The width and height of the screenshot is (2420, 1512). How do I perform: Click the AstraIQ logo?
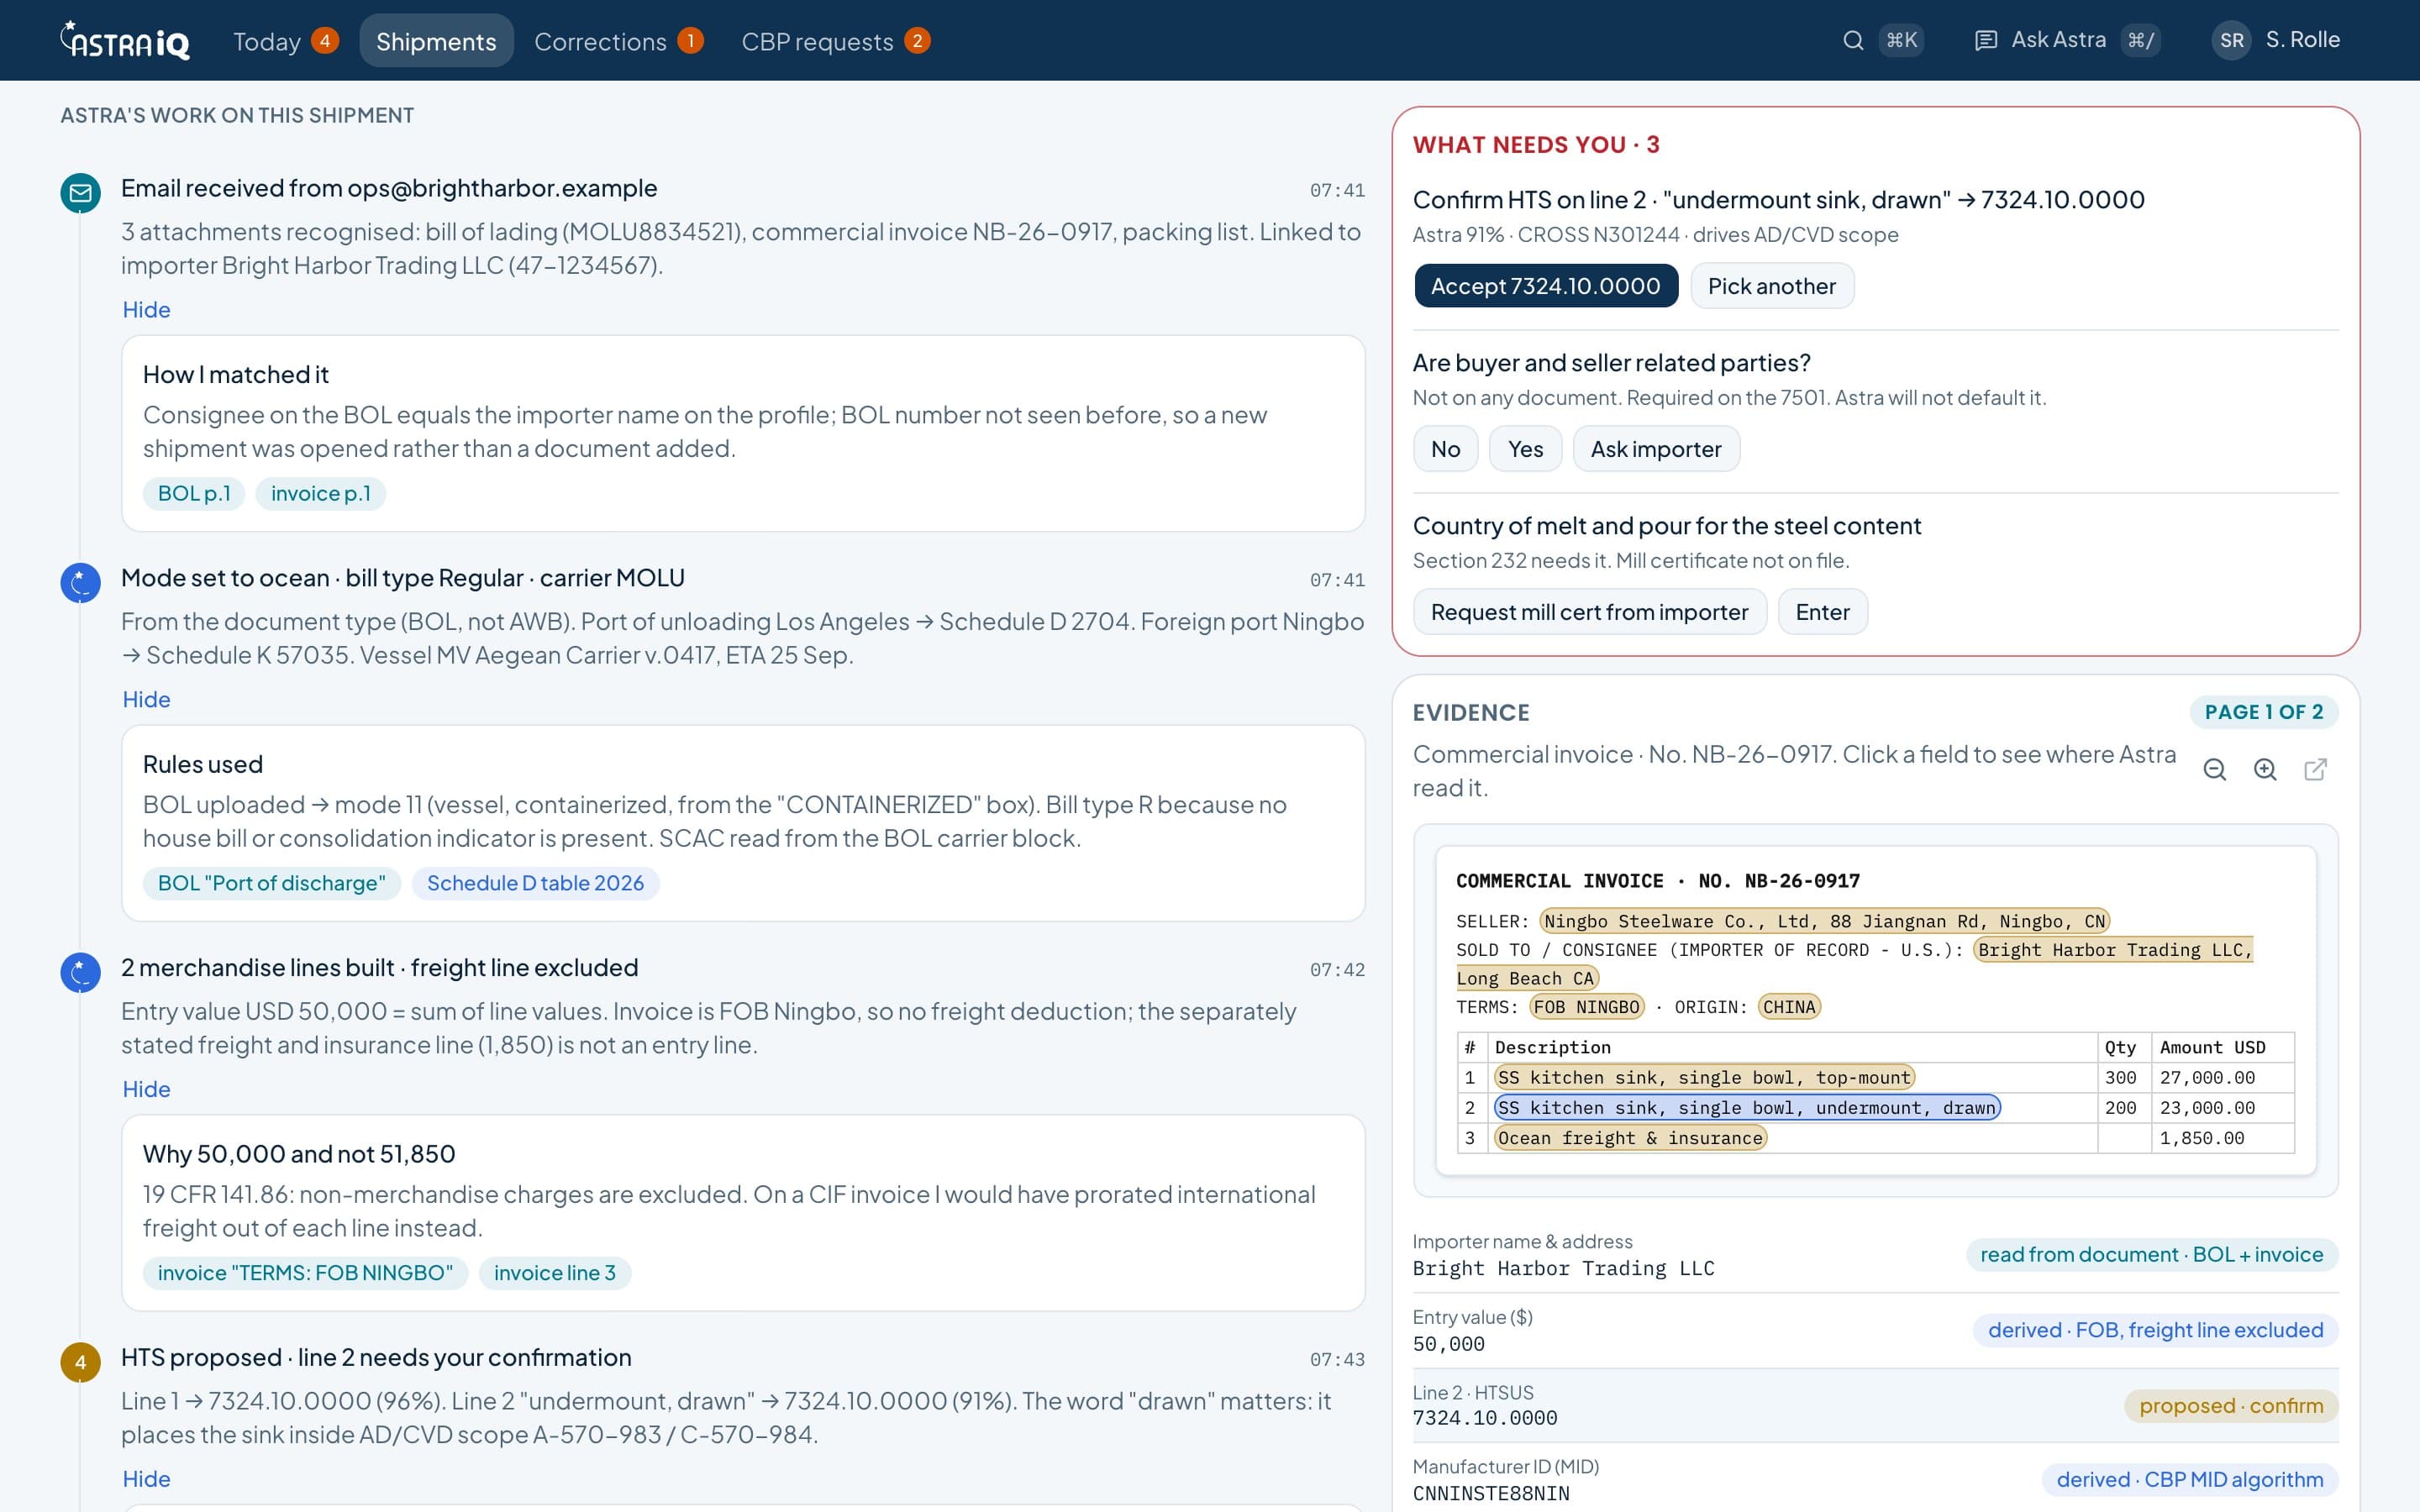125,41
